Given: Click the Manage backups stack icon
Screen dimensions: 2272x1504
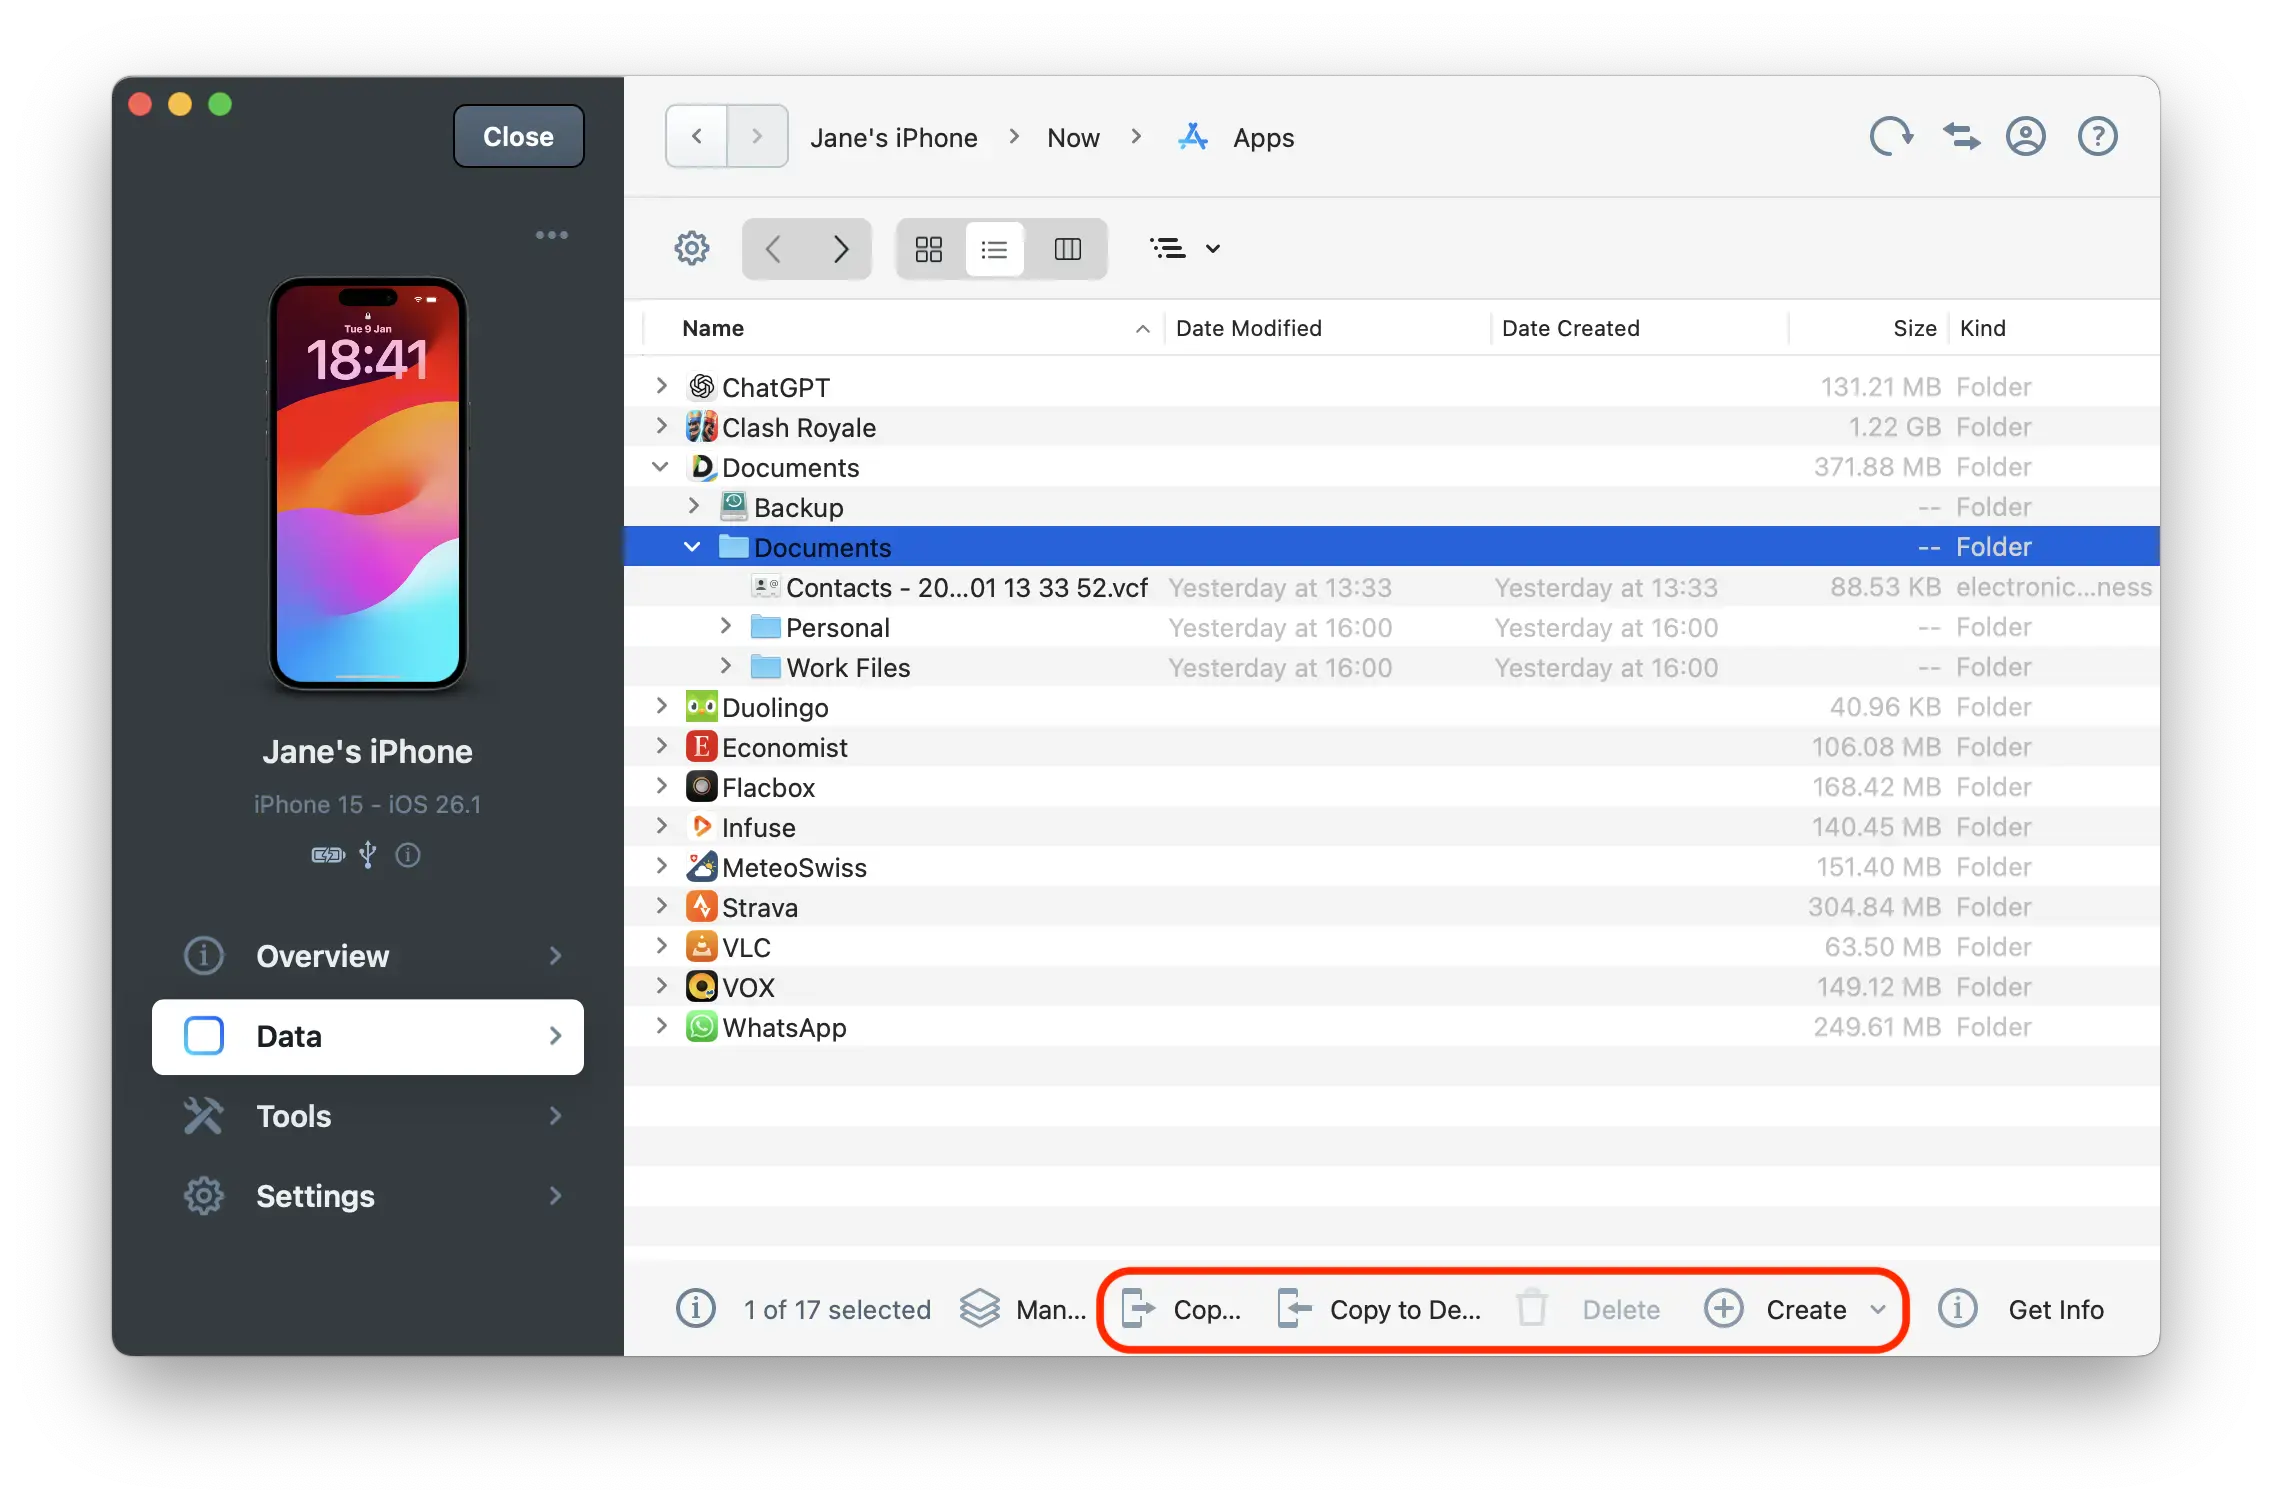Looking at the screenshot, I should click(x=980, y=1308).
